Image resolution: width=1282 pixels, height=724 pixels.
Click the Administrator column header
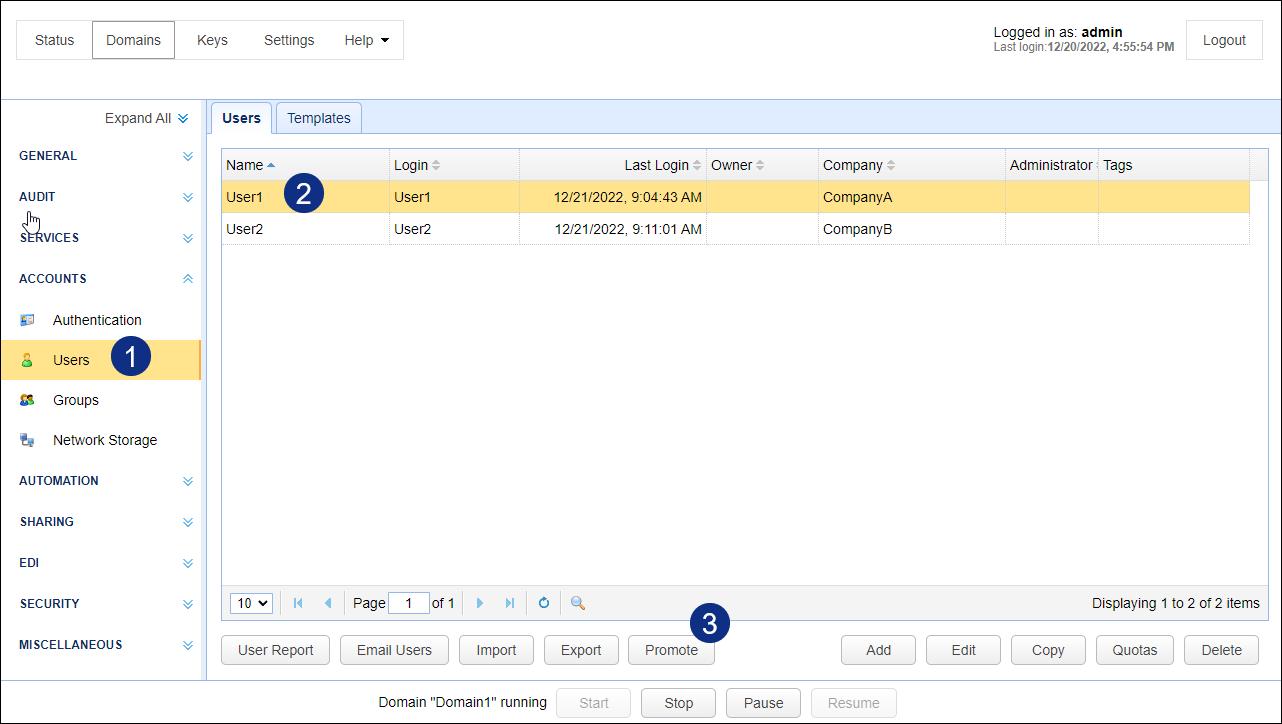[x=1051, y=165]
